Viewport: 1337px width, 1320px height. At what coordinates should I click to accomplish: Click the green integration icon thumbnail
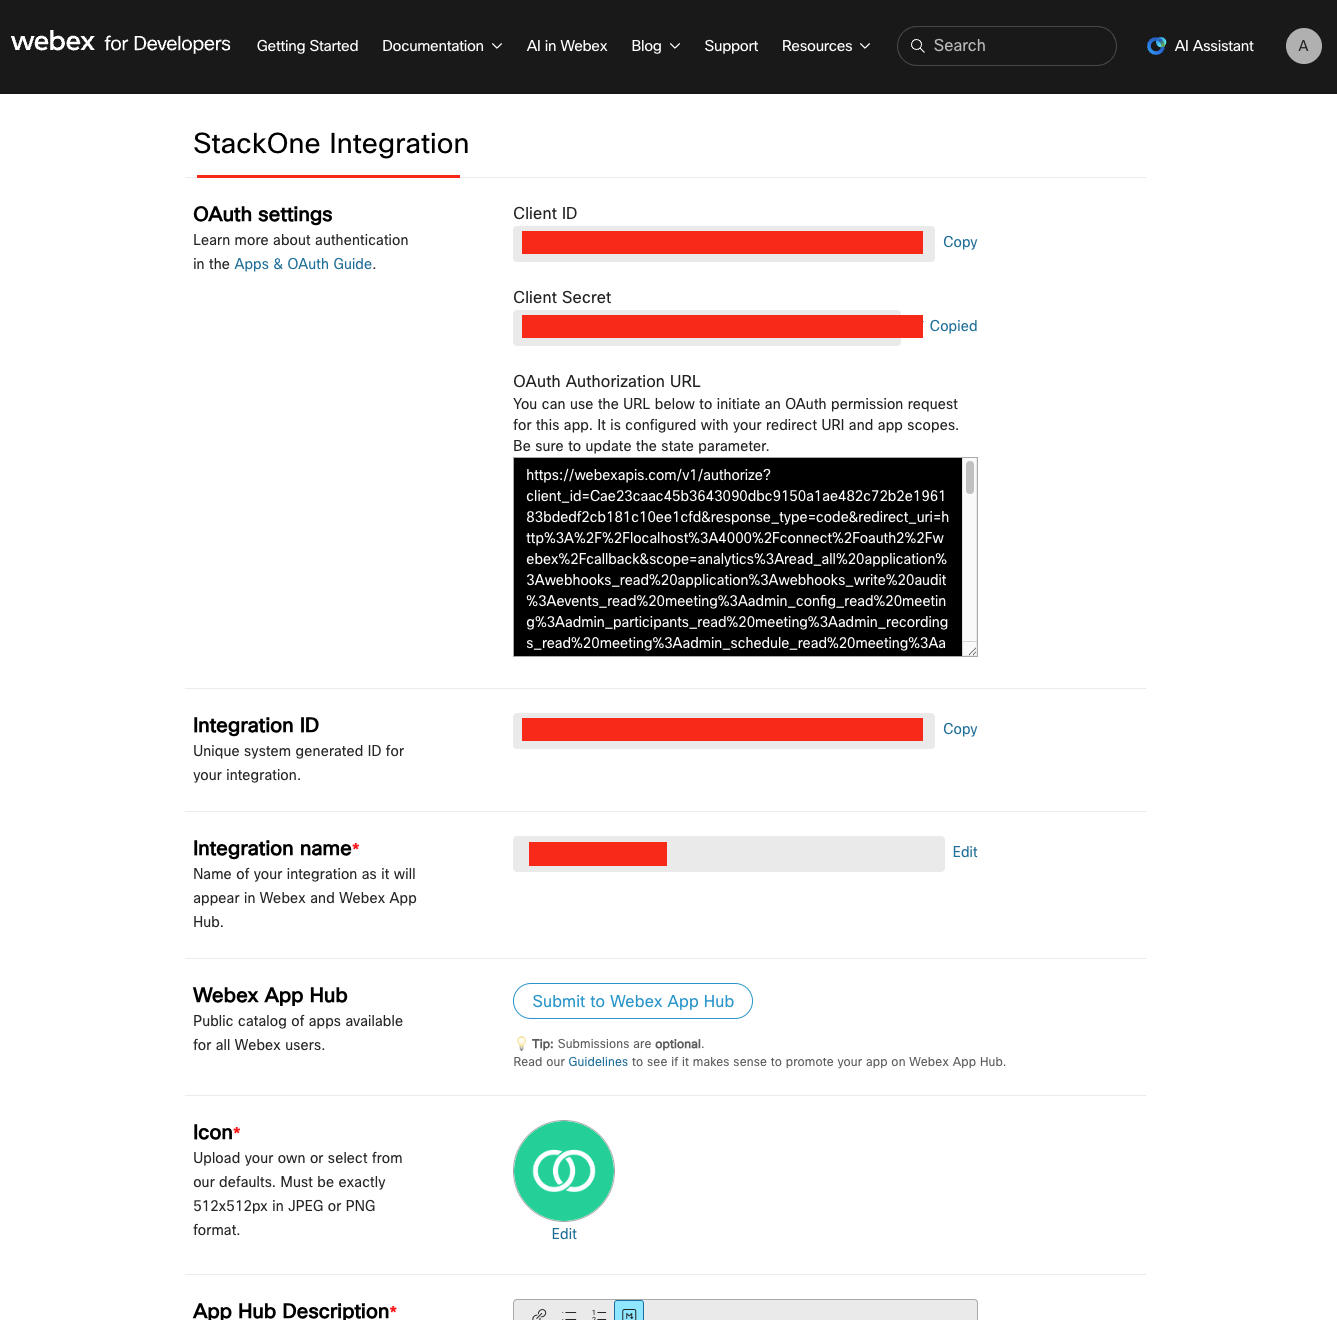point(564,1171)
